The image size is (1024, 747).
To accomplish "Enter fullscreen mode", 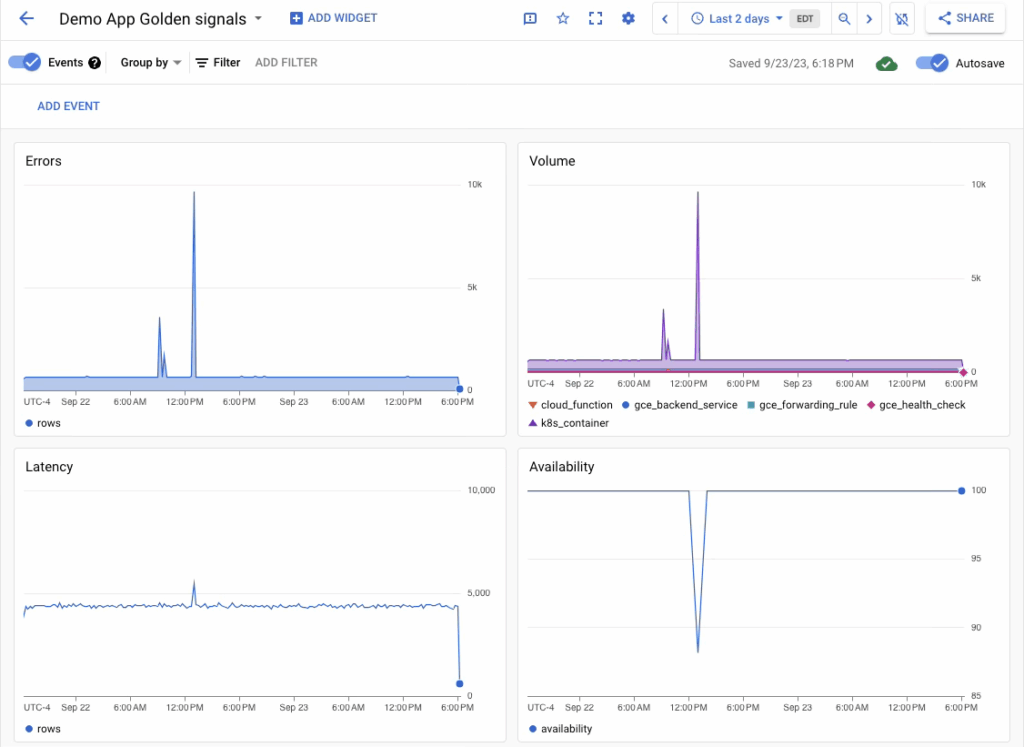I will (596, 19).
